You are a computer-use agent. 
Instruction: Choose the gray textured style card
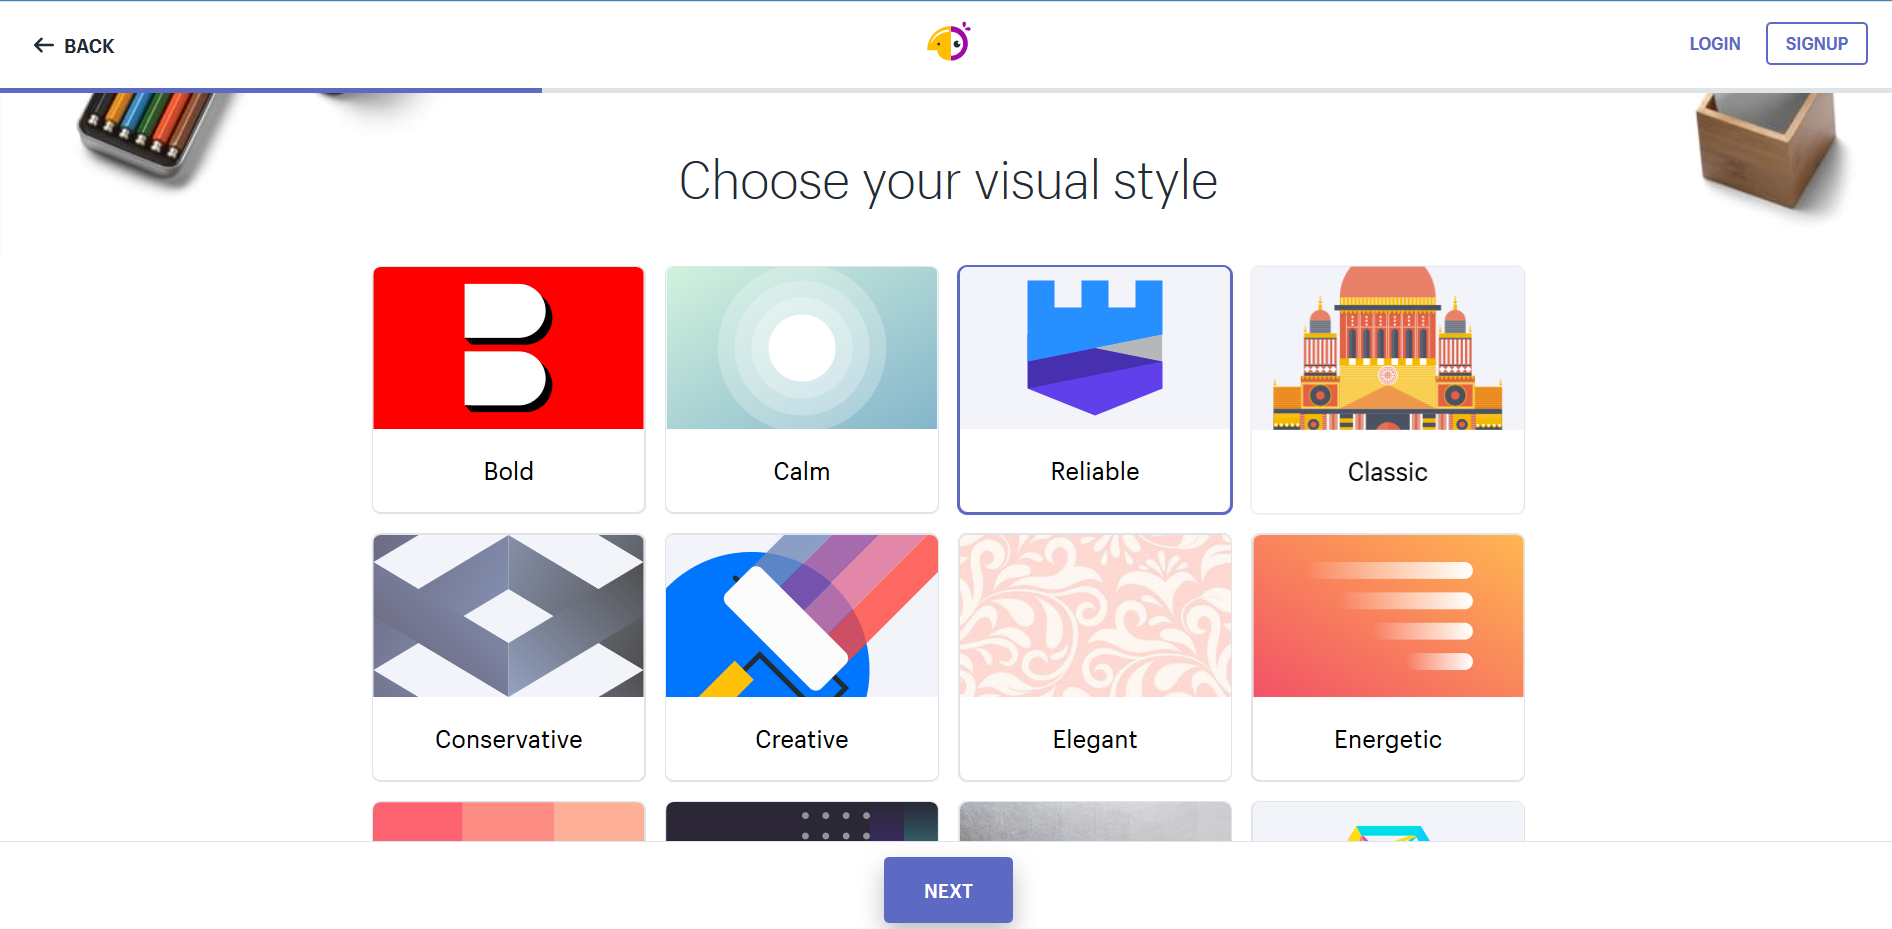click(x=1094, y=821)
